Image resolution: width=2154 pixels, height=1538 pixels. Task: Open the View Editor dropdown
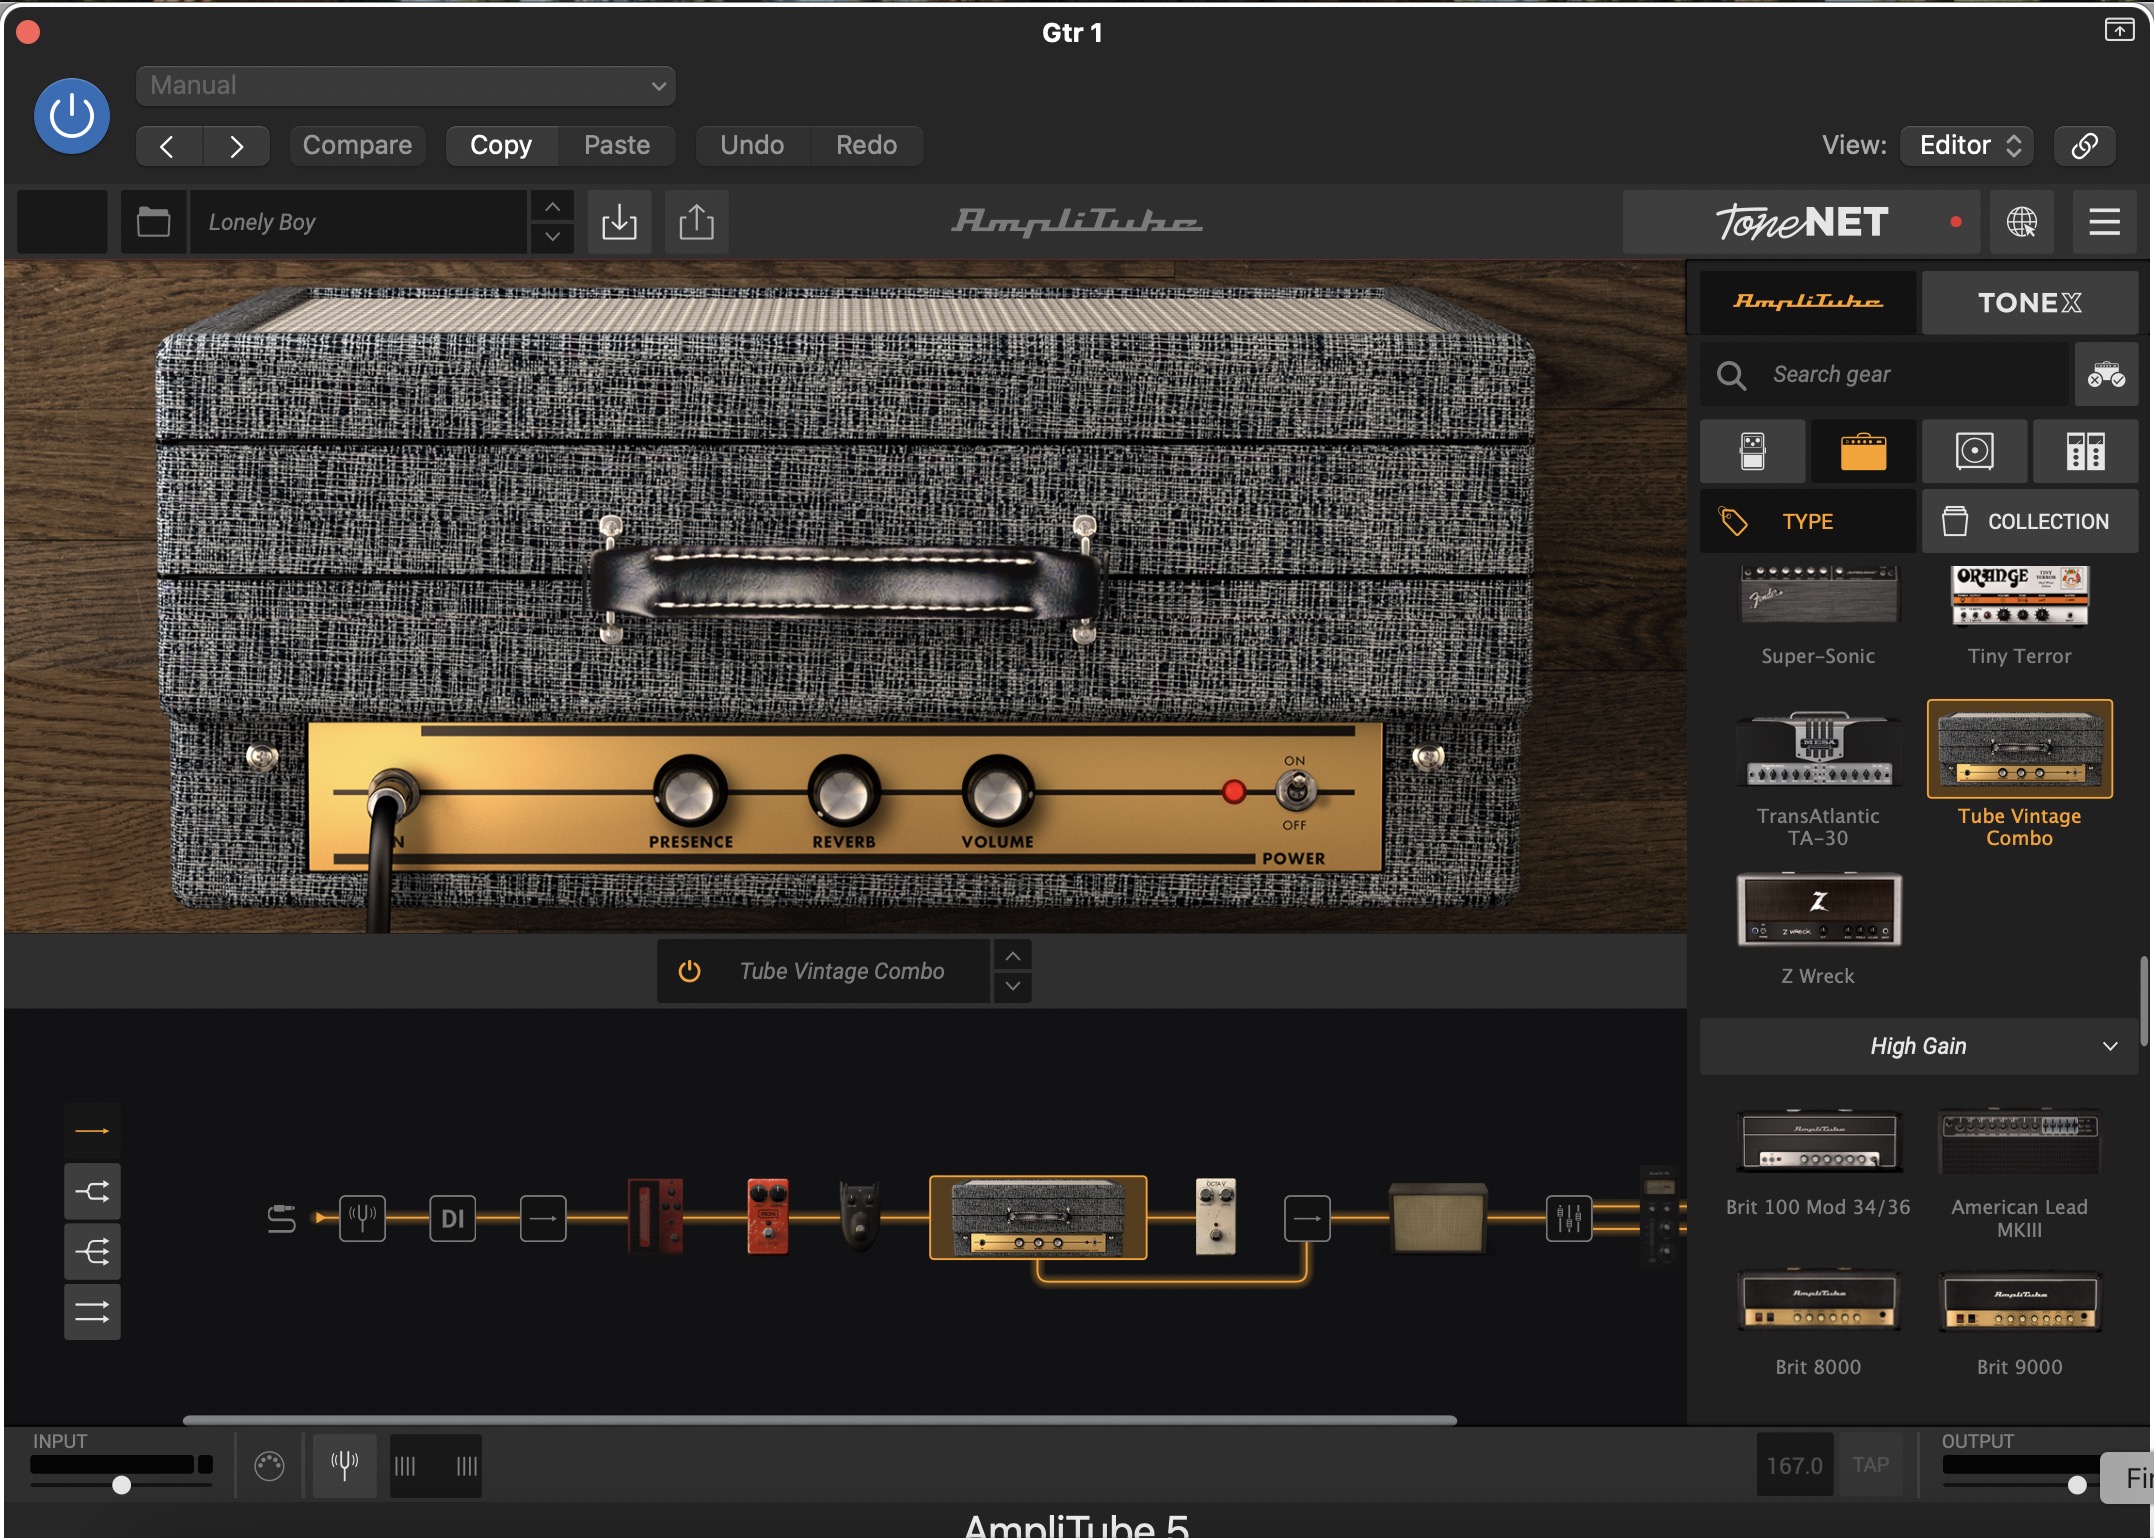coord(1969,145)
